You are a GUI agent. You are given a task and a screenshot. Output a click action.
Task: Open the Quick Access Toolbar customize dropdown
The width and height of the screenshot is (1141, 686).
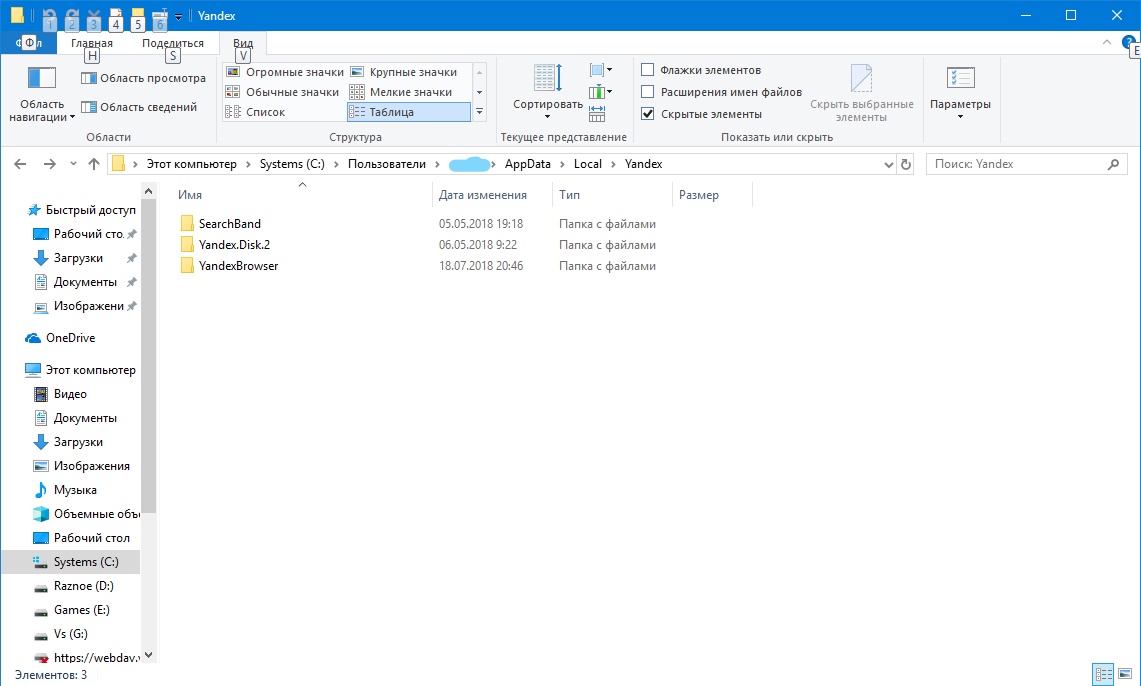178,16
